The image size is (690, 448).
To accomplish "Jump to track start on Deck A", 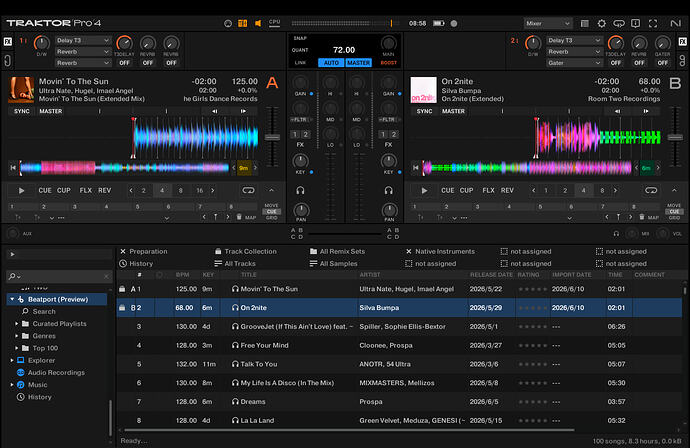I will click(13, 168).
